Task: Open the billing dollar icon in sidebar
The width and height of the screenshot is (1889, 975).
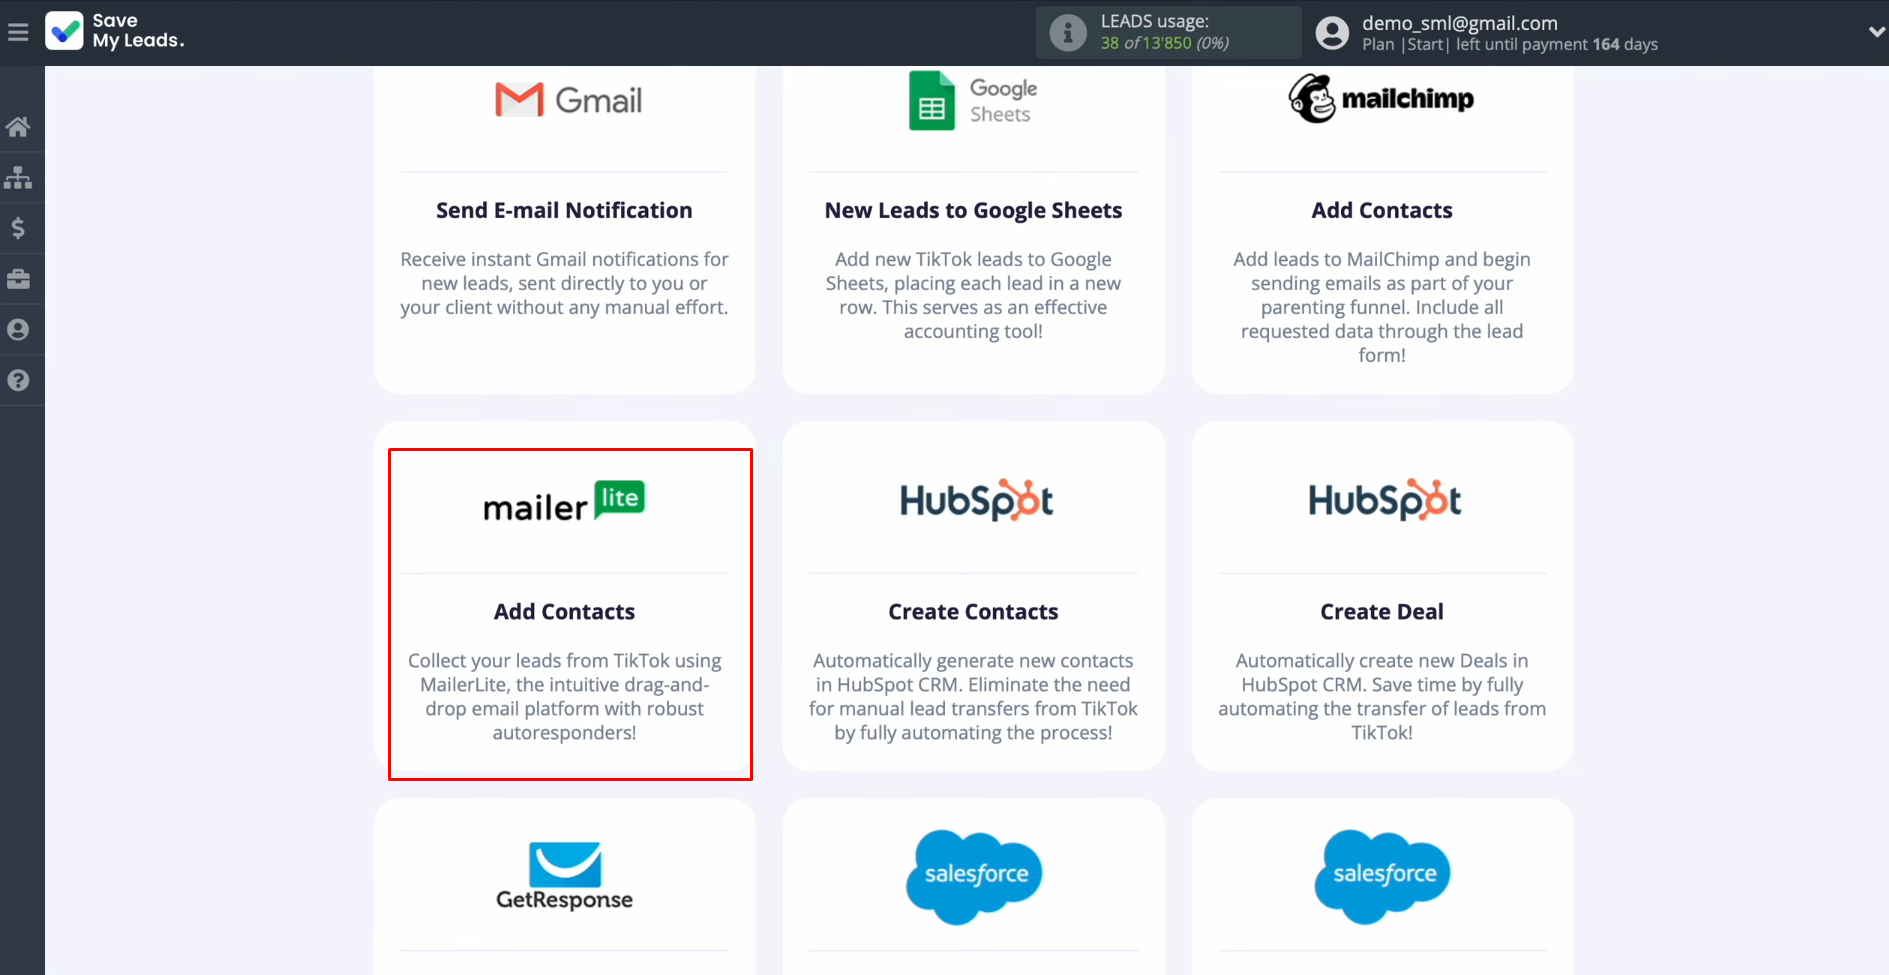Action: [x=18, y=228]
